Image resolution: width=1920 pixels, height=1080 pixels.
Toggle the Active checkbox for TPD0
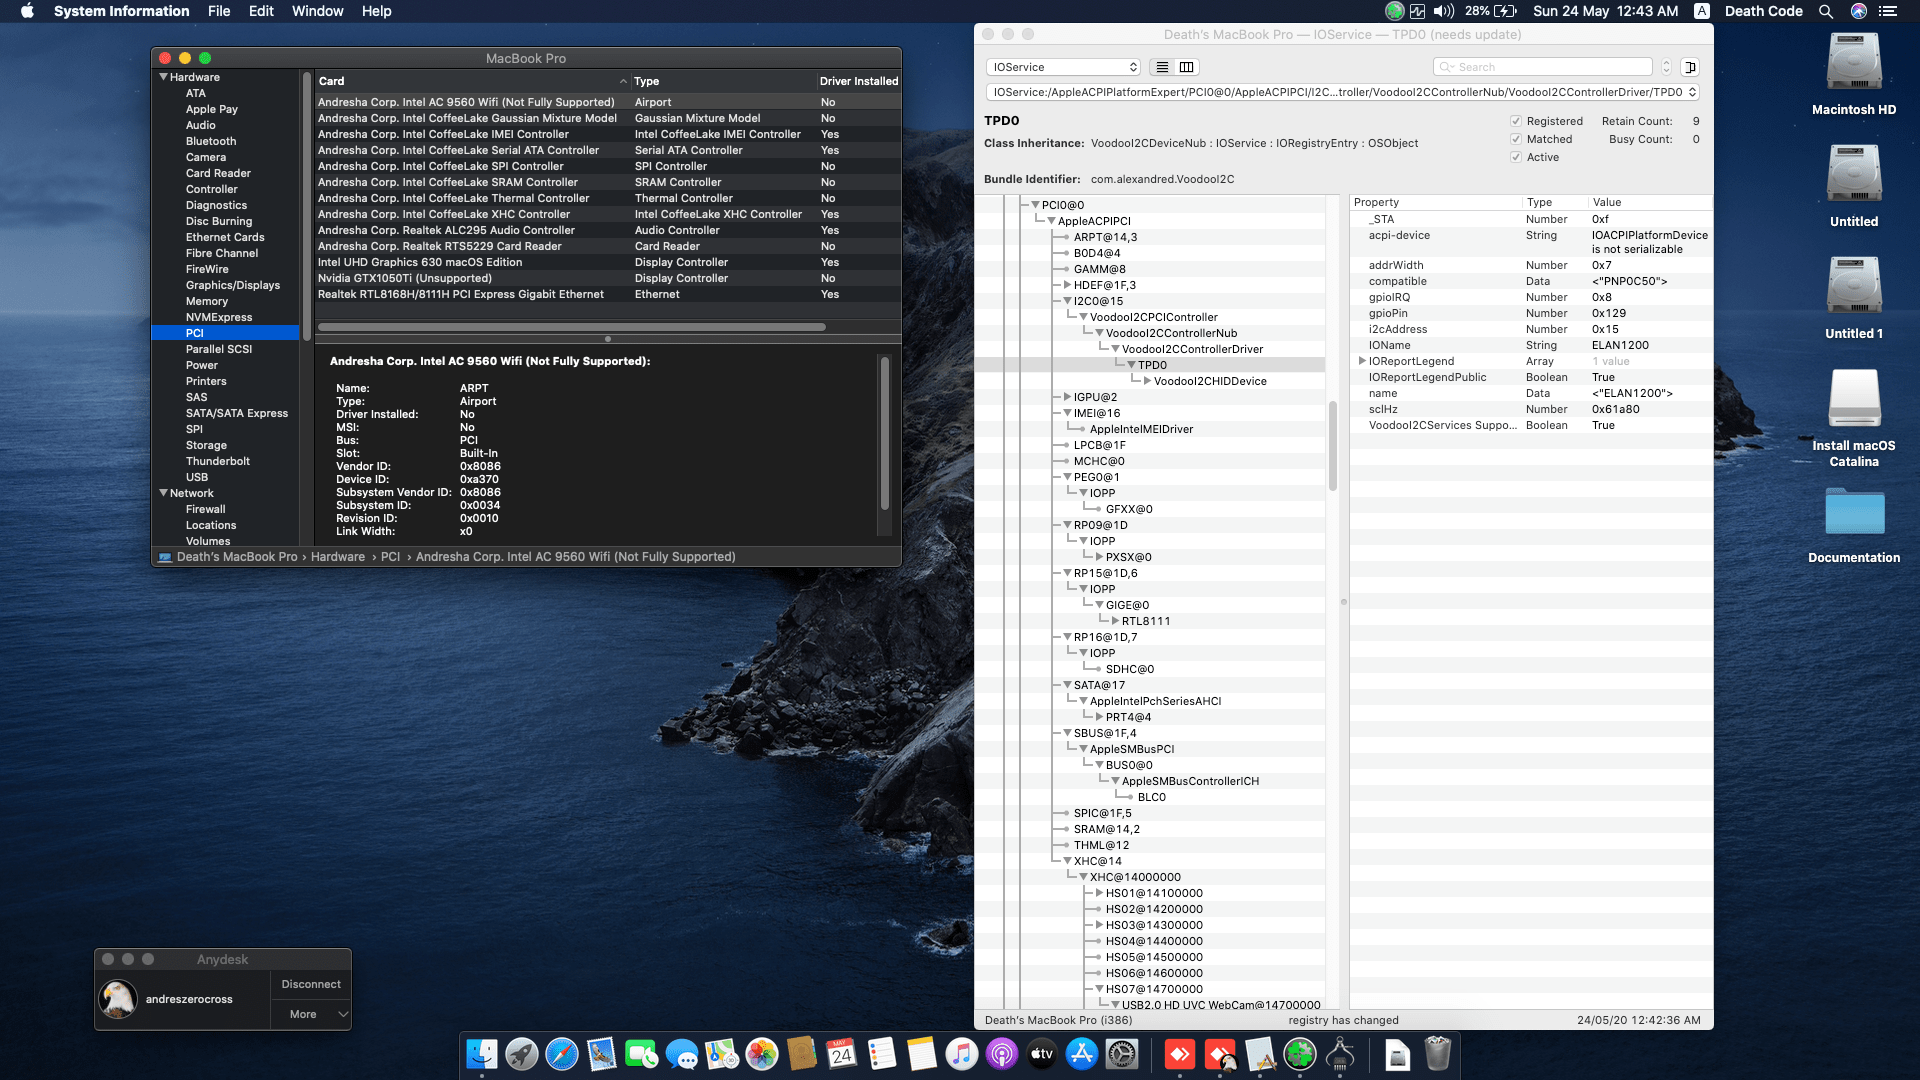[x=1516, y=157]
